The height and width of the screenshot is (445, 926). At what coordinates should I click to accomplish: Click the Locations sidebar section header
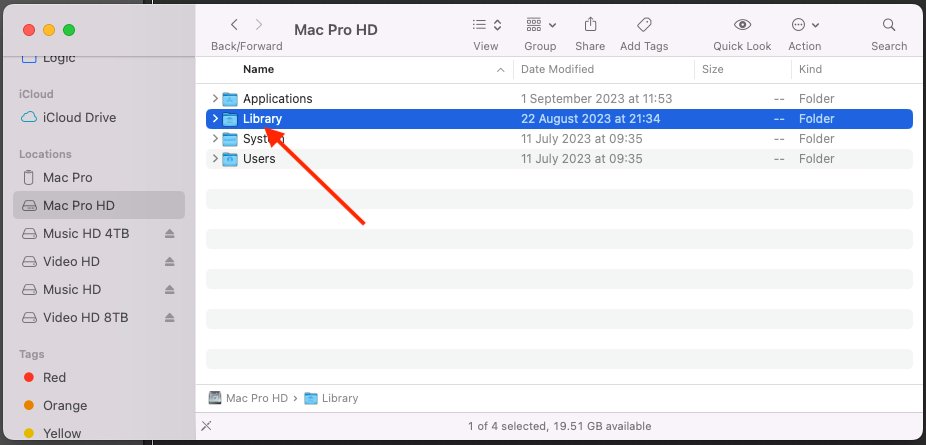[45, 154]
